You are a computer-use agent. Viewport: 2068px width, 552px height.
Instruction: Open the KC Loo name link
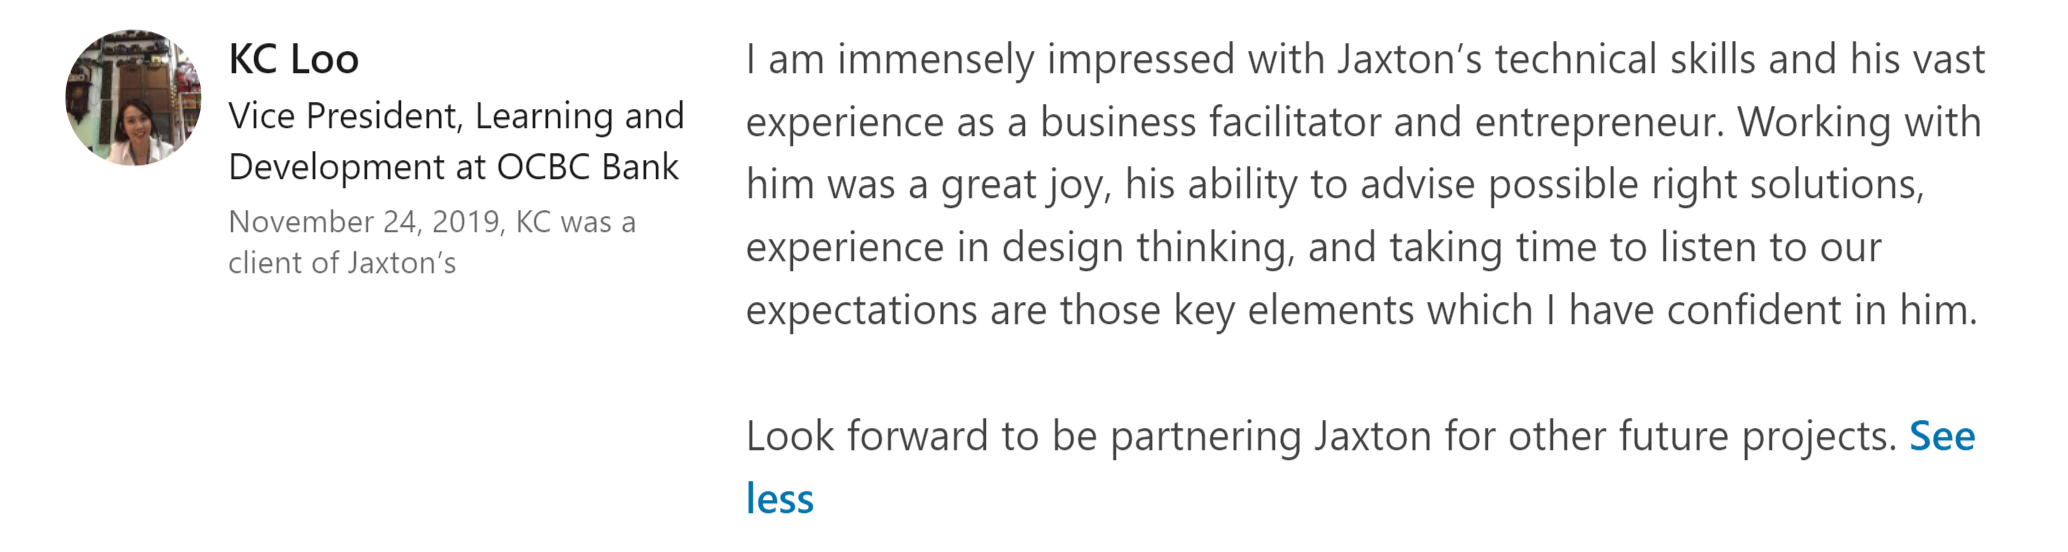point(293,59)
